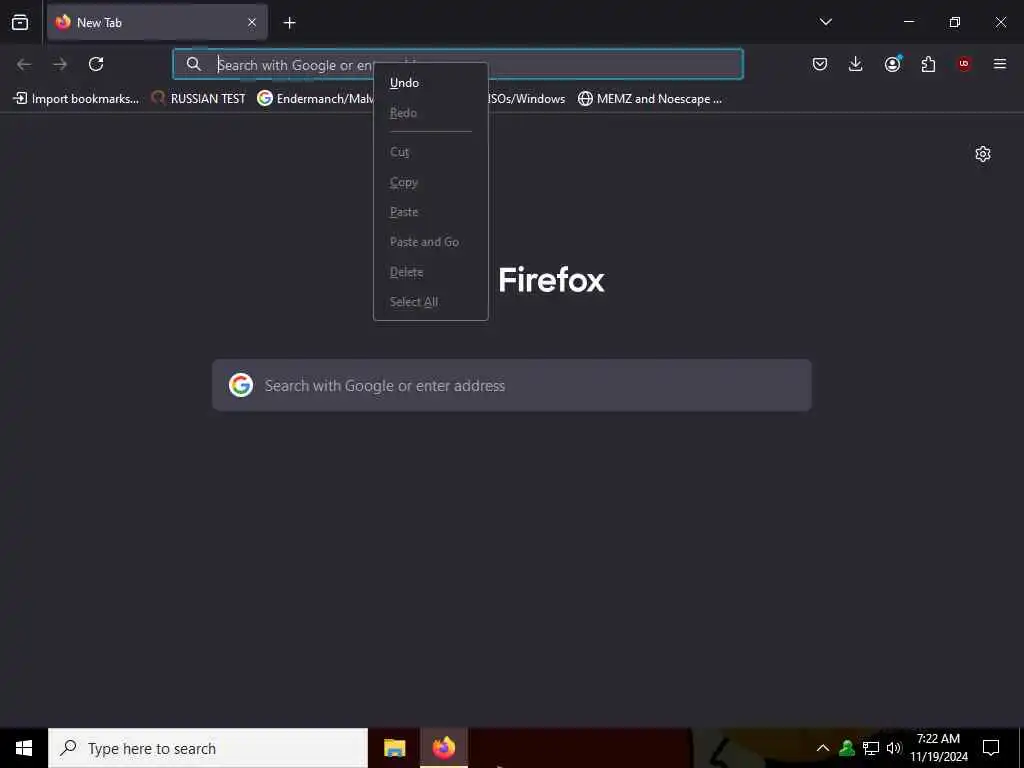The height and width of the screenshot is (768, 1024).
Task: Open the Save to Pocket icon
Action: 820,64
